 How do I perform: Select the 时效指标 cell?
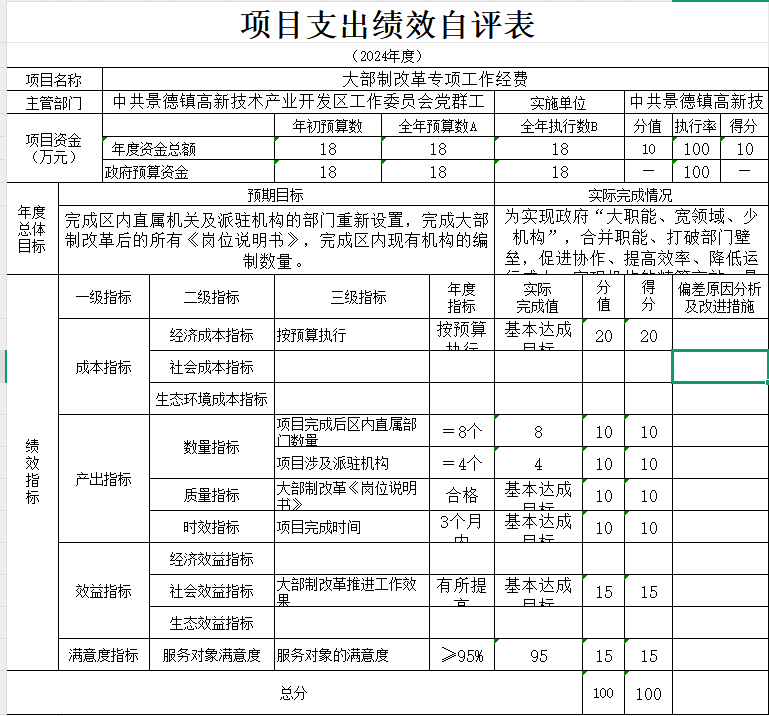tap(211, 527)
